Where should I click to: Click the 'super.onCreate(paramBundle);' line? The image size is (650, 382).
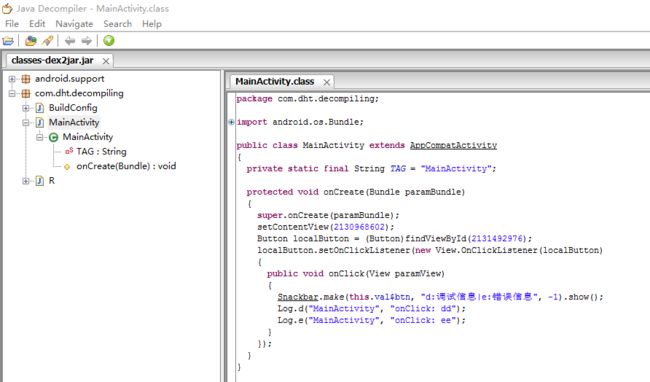point(328,215)
